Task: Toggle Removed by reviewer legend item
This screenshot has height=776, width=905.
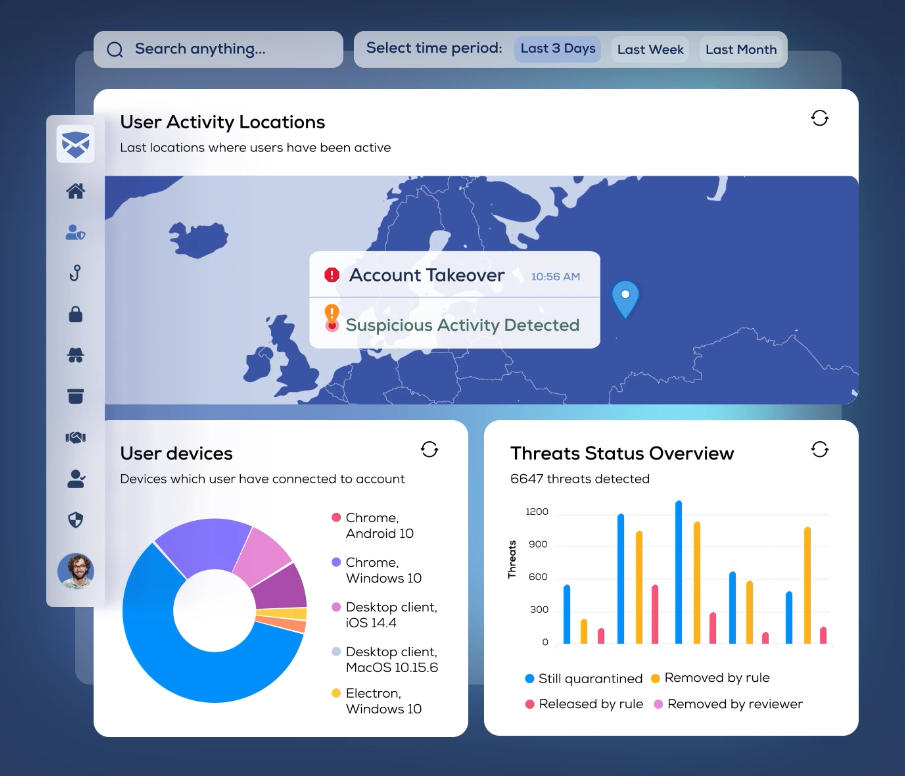Action: click(728, 704)
